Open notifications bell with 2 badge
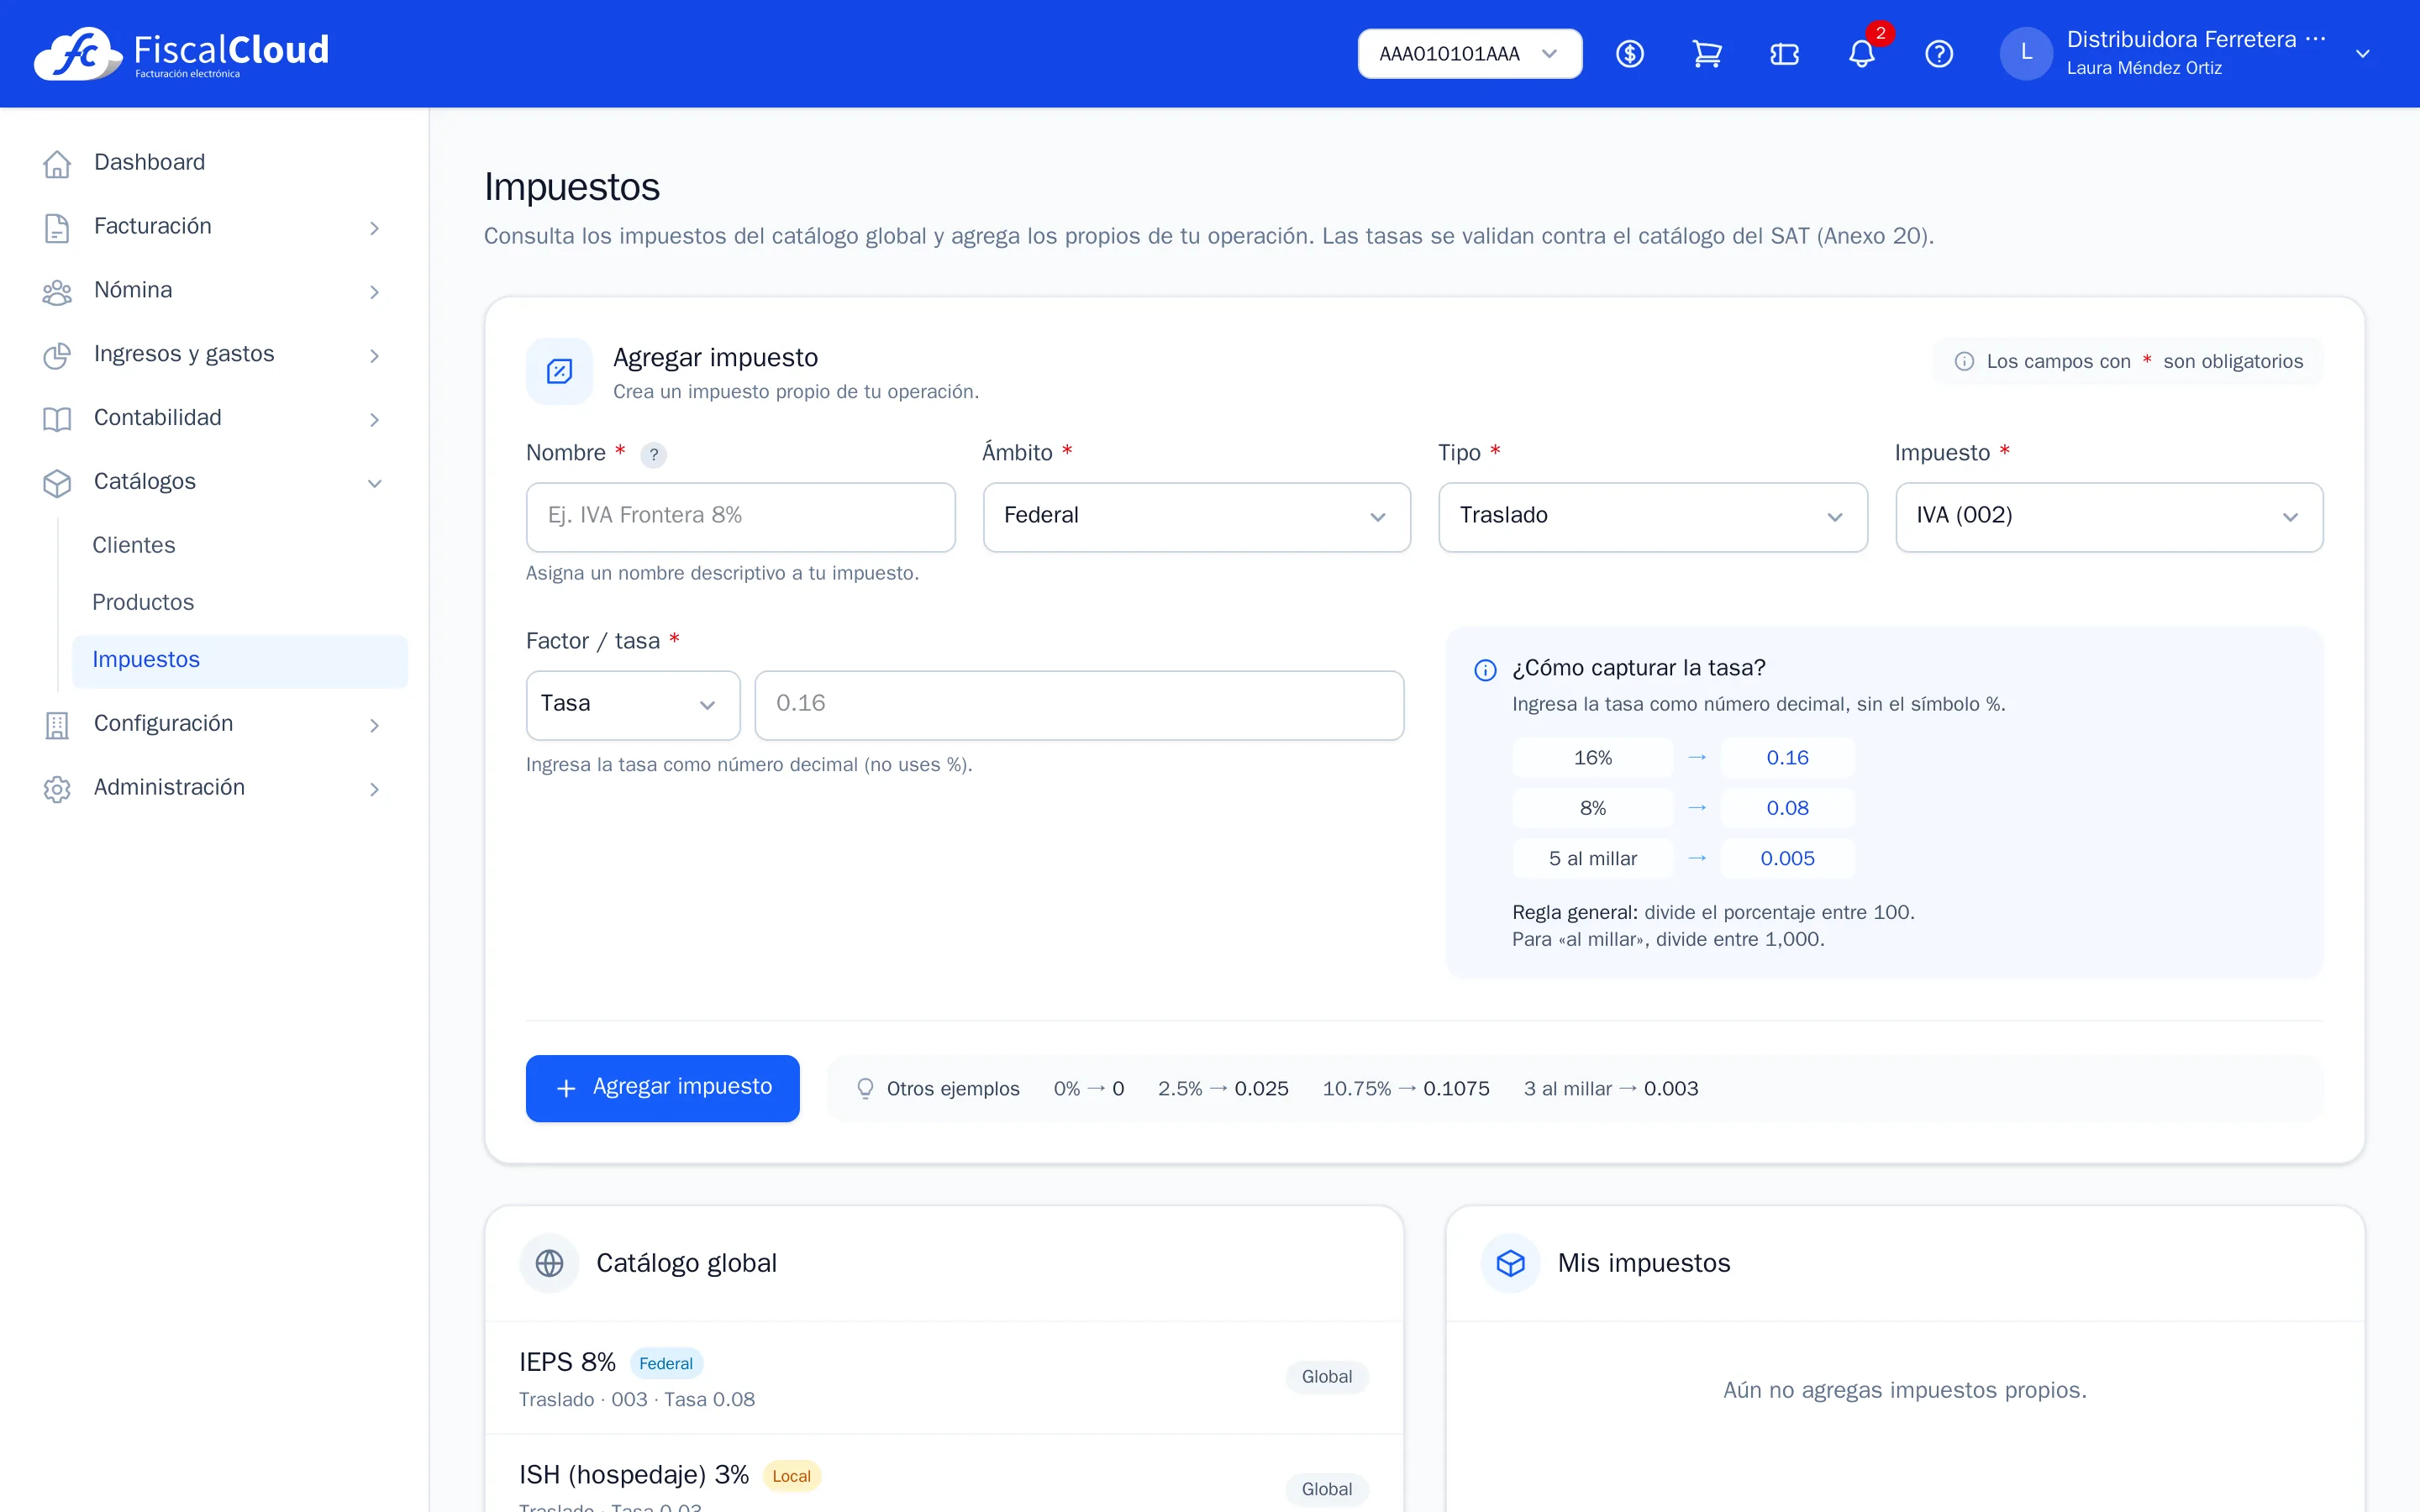 pos(1862,54)
